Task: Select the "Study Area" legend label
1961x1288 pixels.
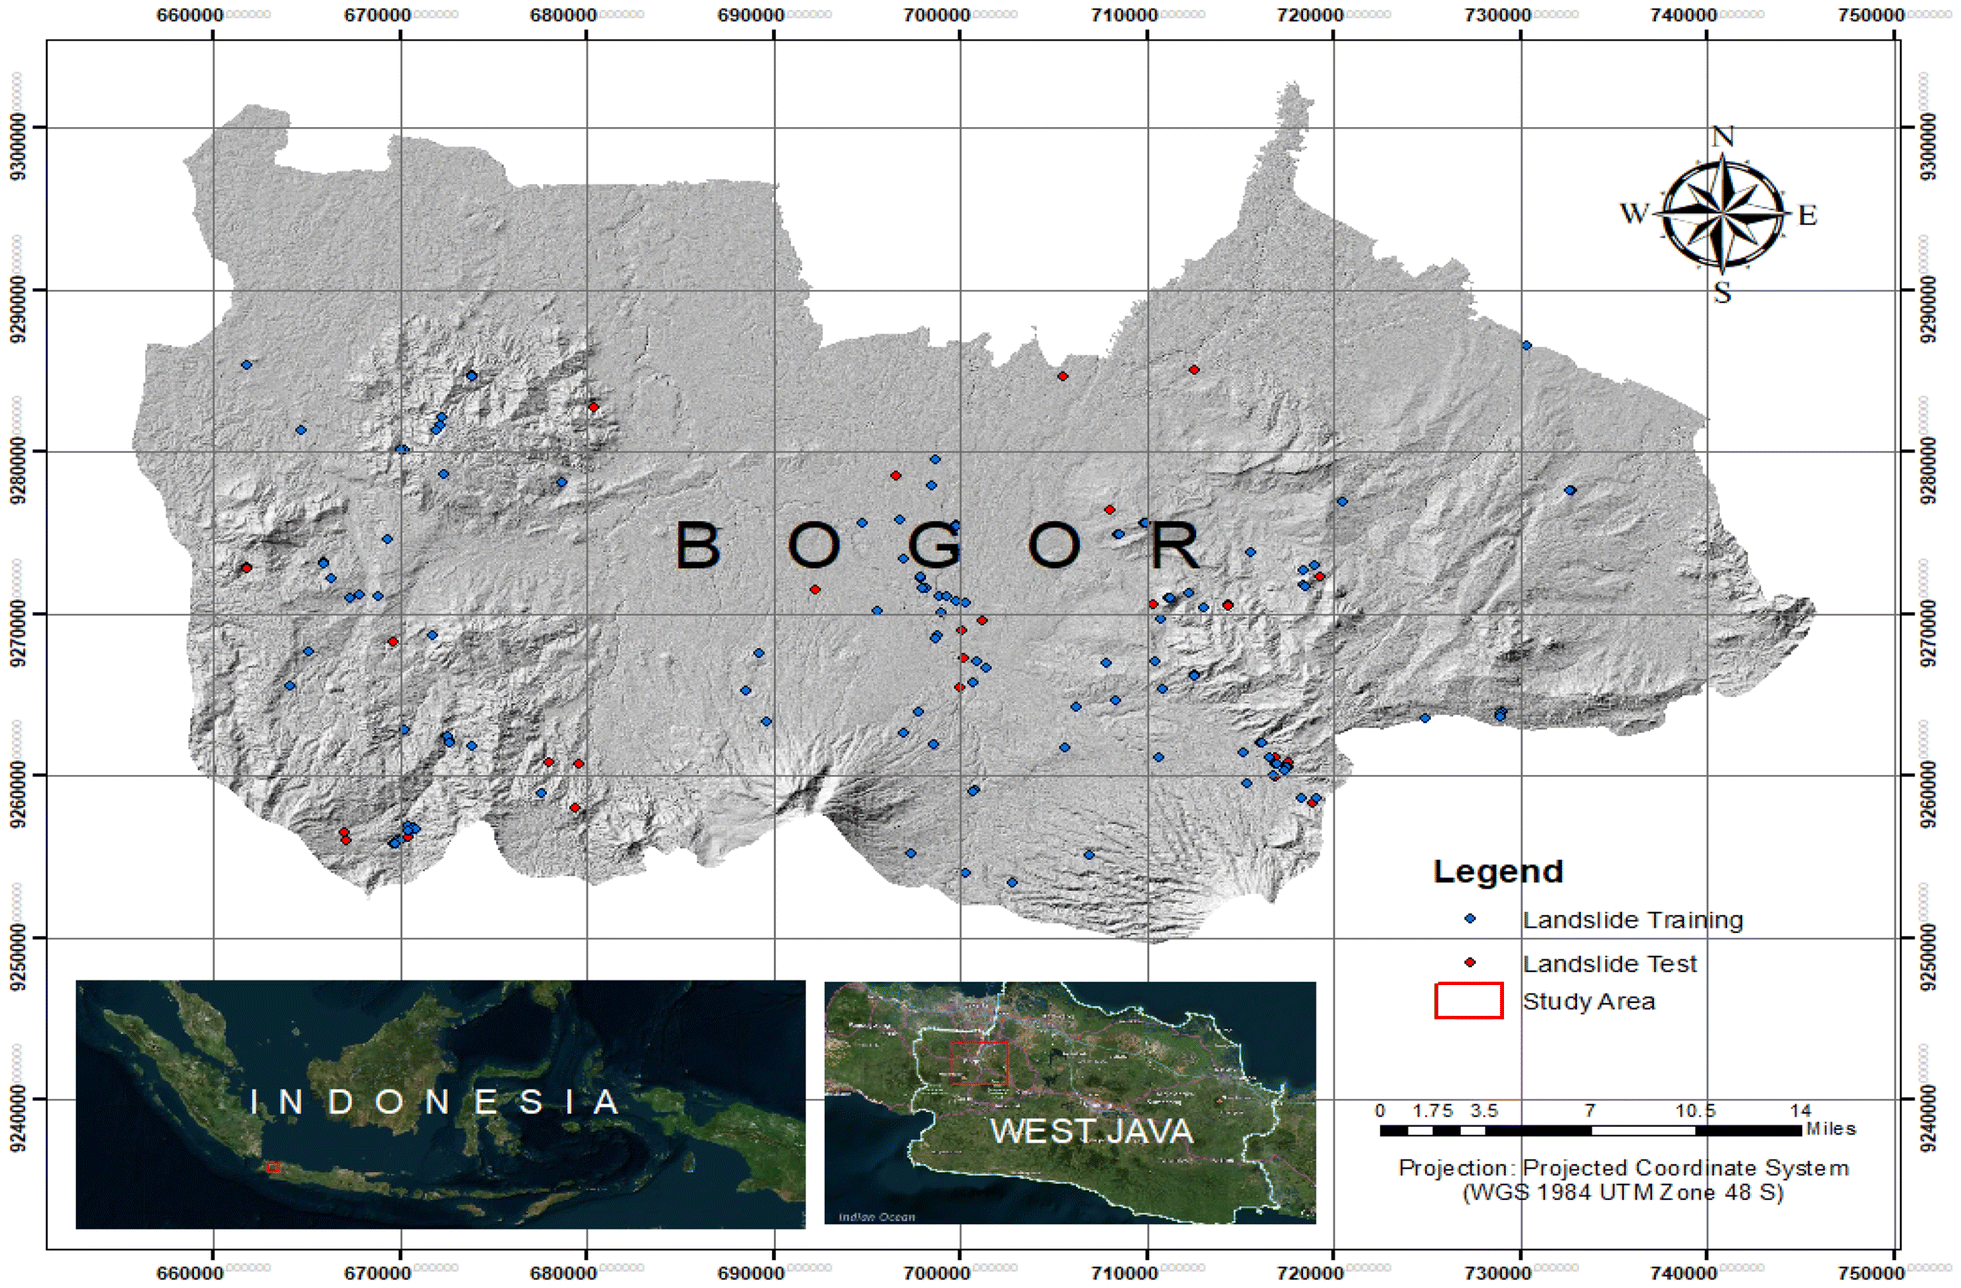Action: (1588, 1002)
